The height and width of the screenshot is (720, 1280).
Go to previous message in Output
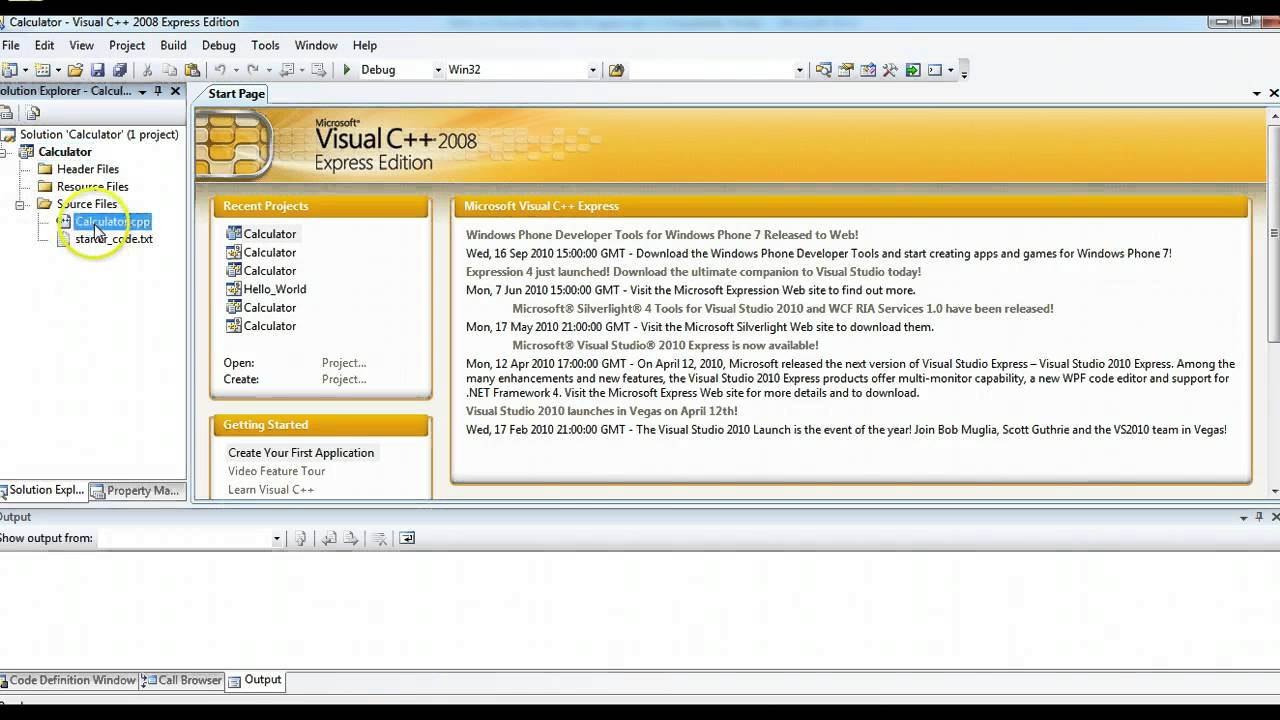[x=329, y=538]
